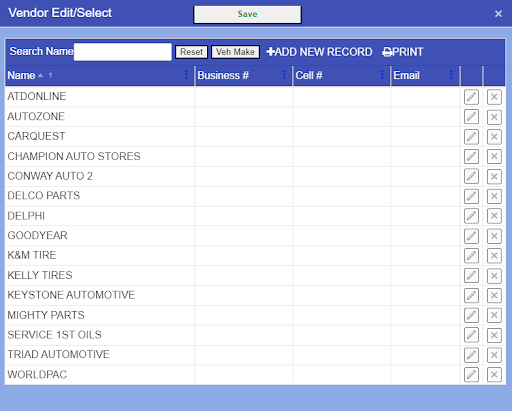Edit the TRIAD AUTOMOTIVE record

pos(471,355)
